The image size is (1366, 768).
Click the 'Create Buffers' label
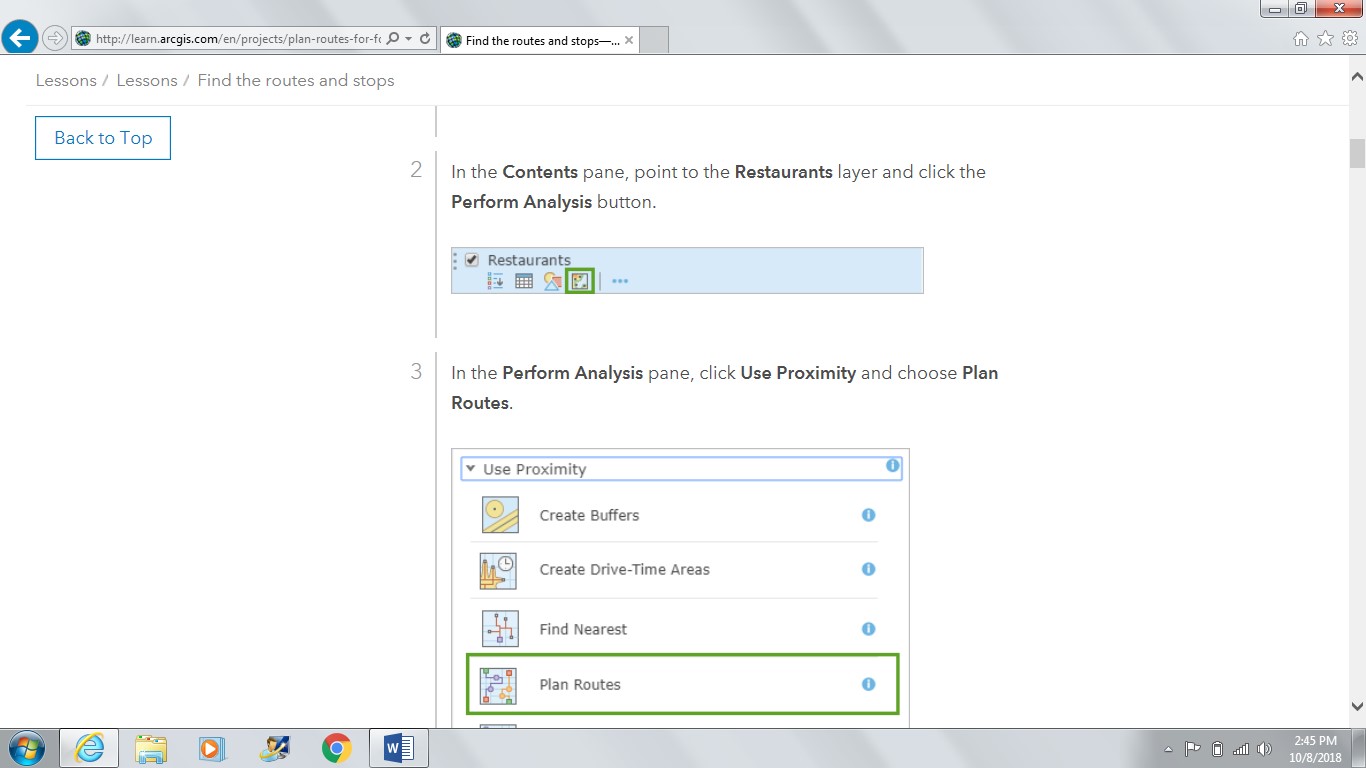point(589,516)
